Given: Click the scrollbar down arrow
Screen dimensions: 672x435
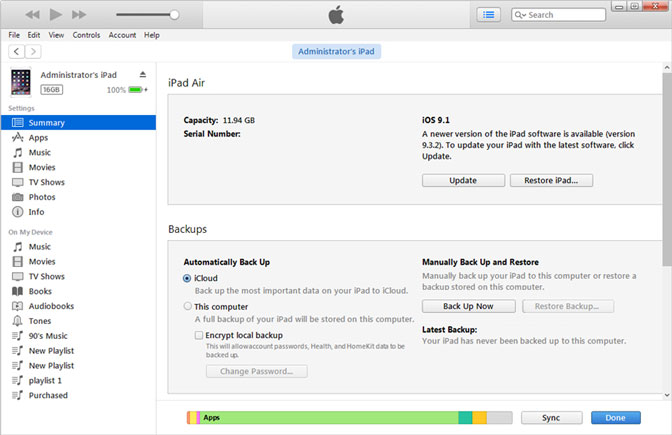Looking at the screenshot, I should coord(667,395).
